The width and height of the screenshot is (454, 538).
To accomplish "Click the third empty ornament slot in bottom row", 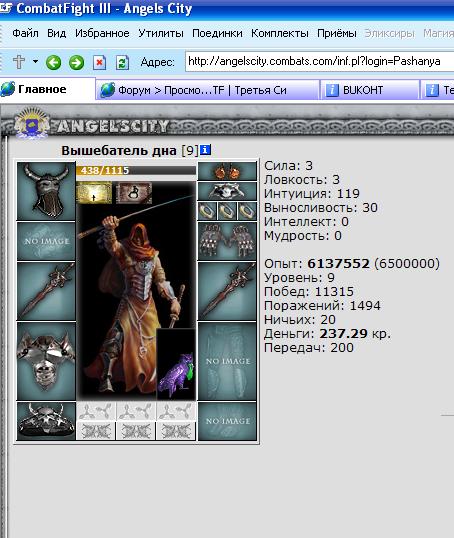I will tap(176, 431).
